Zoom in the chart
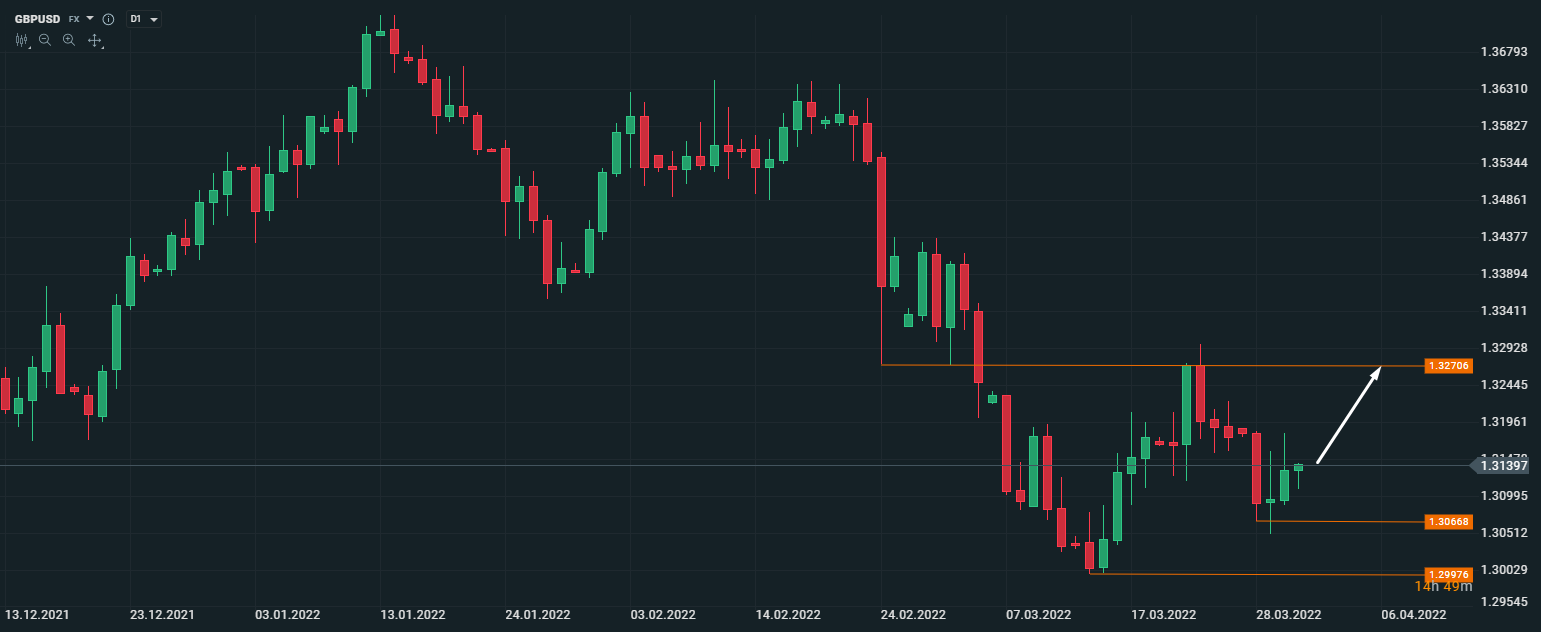Viewport: 1541px width, 632px height. pos(69,40)
